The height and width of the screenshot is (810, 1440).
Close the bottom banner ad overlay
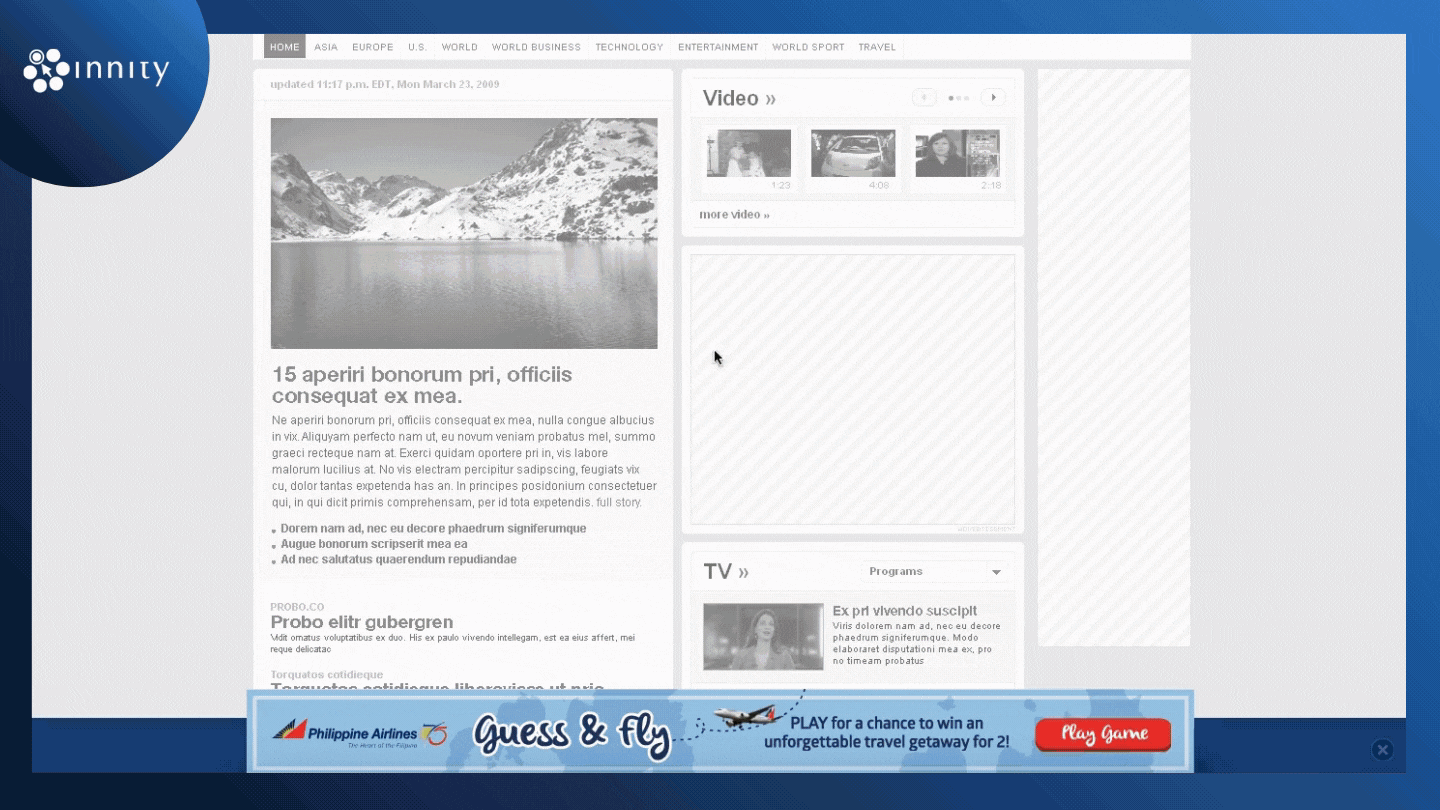(x=1382, y=750)
